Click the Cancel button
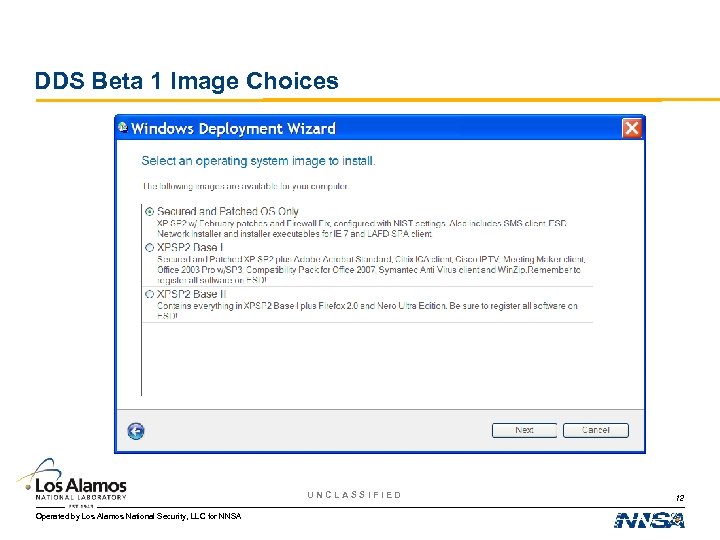 tap(596, 430)
